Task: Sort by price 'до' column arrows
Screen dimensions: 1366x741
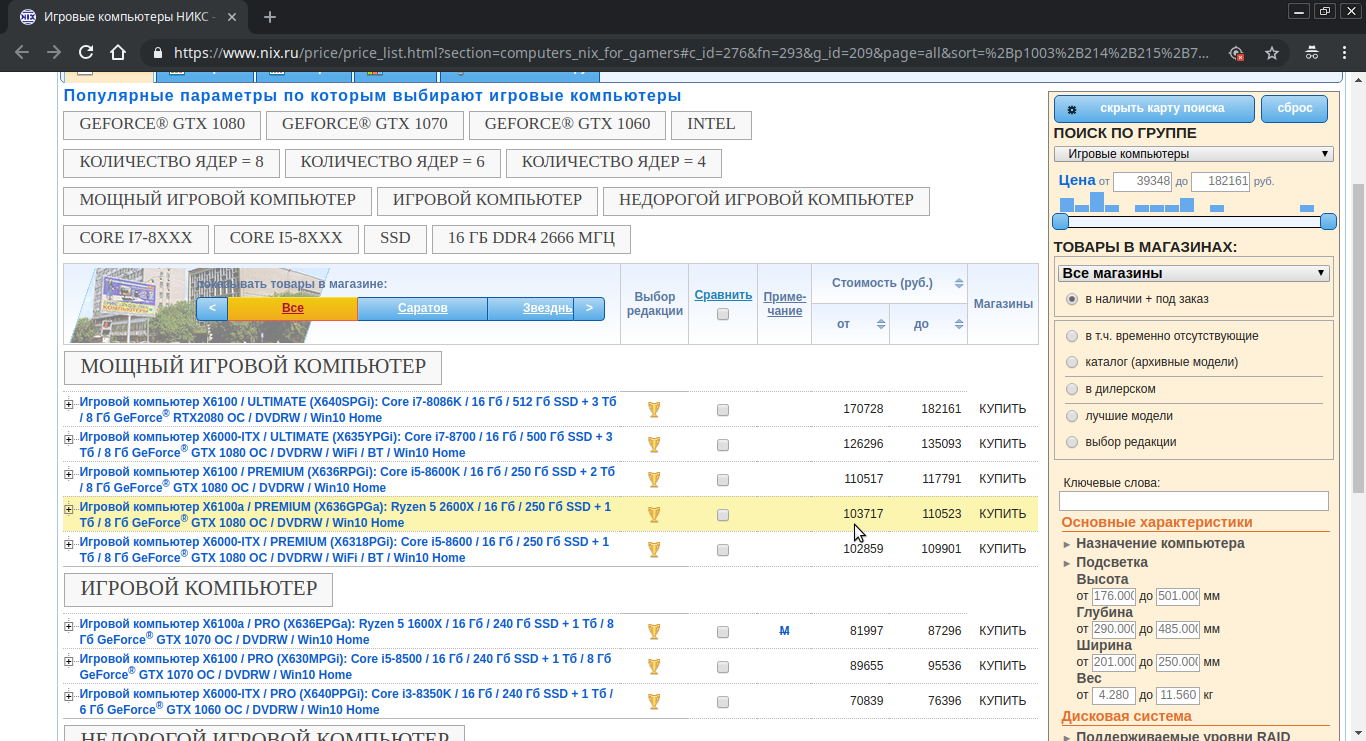Action: (x=959, y=324)
